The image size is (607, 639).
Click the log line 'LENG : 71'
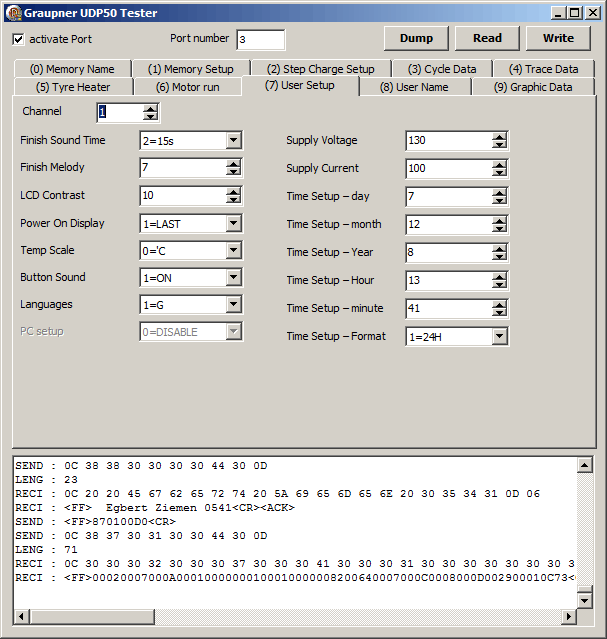tap(46, 550)
